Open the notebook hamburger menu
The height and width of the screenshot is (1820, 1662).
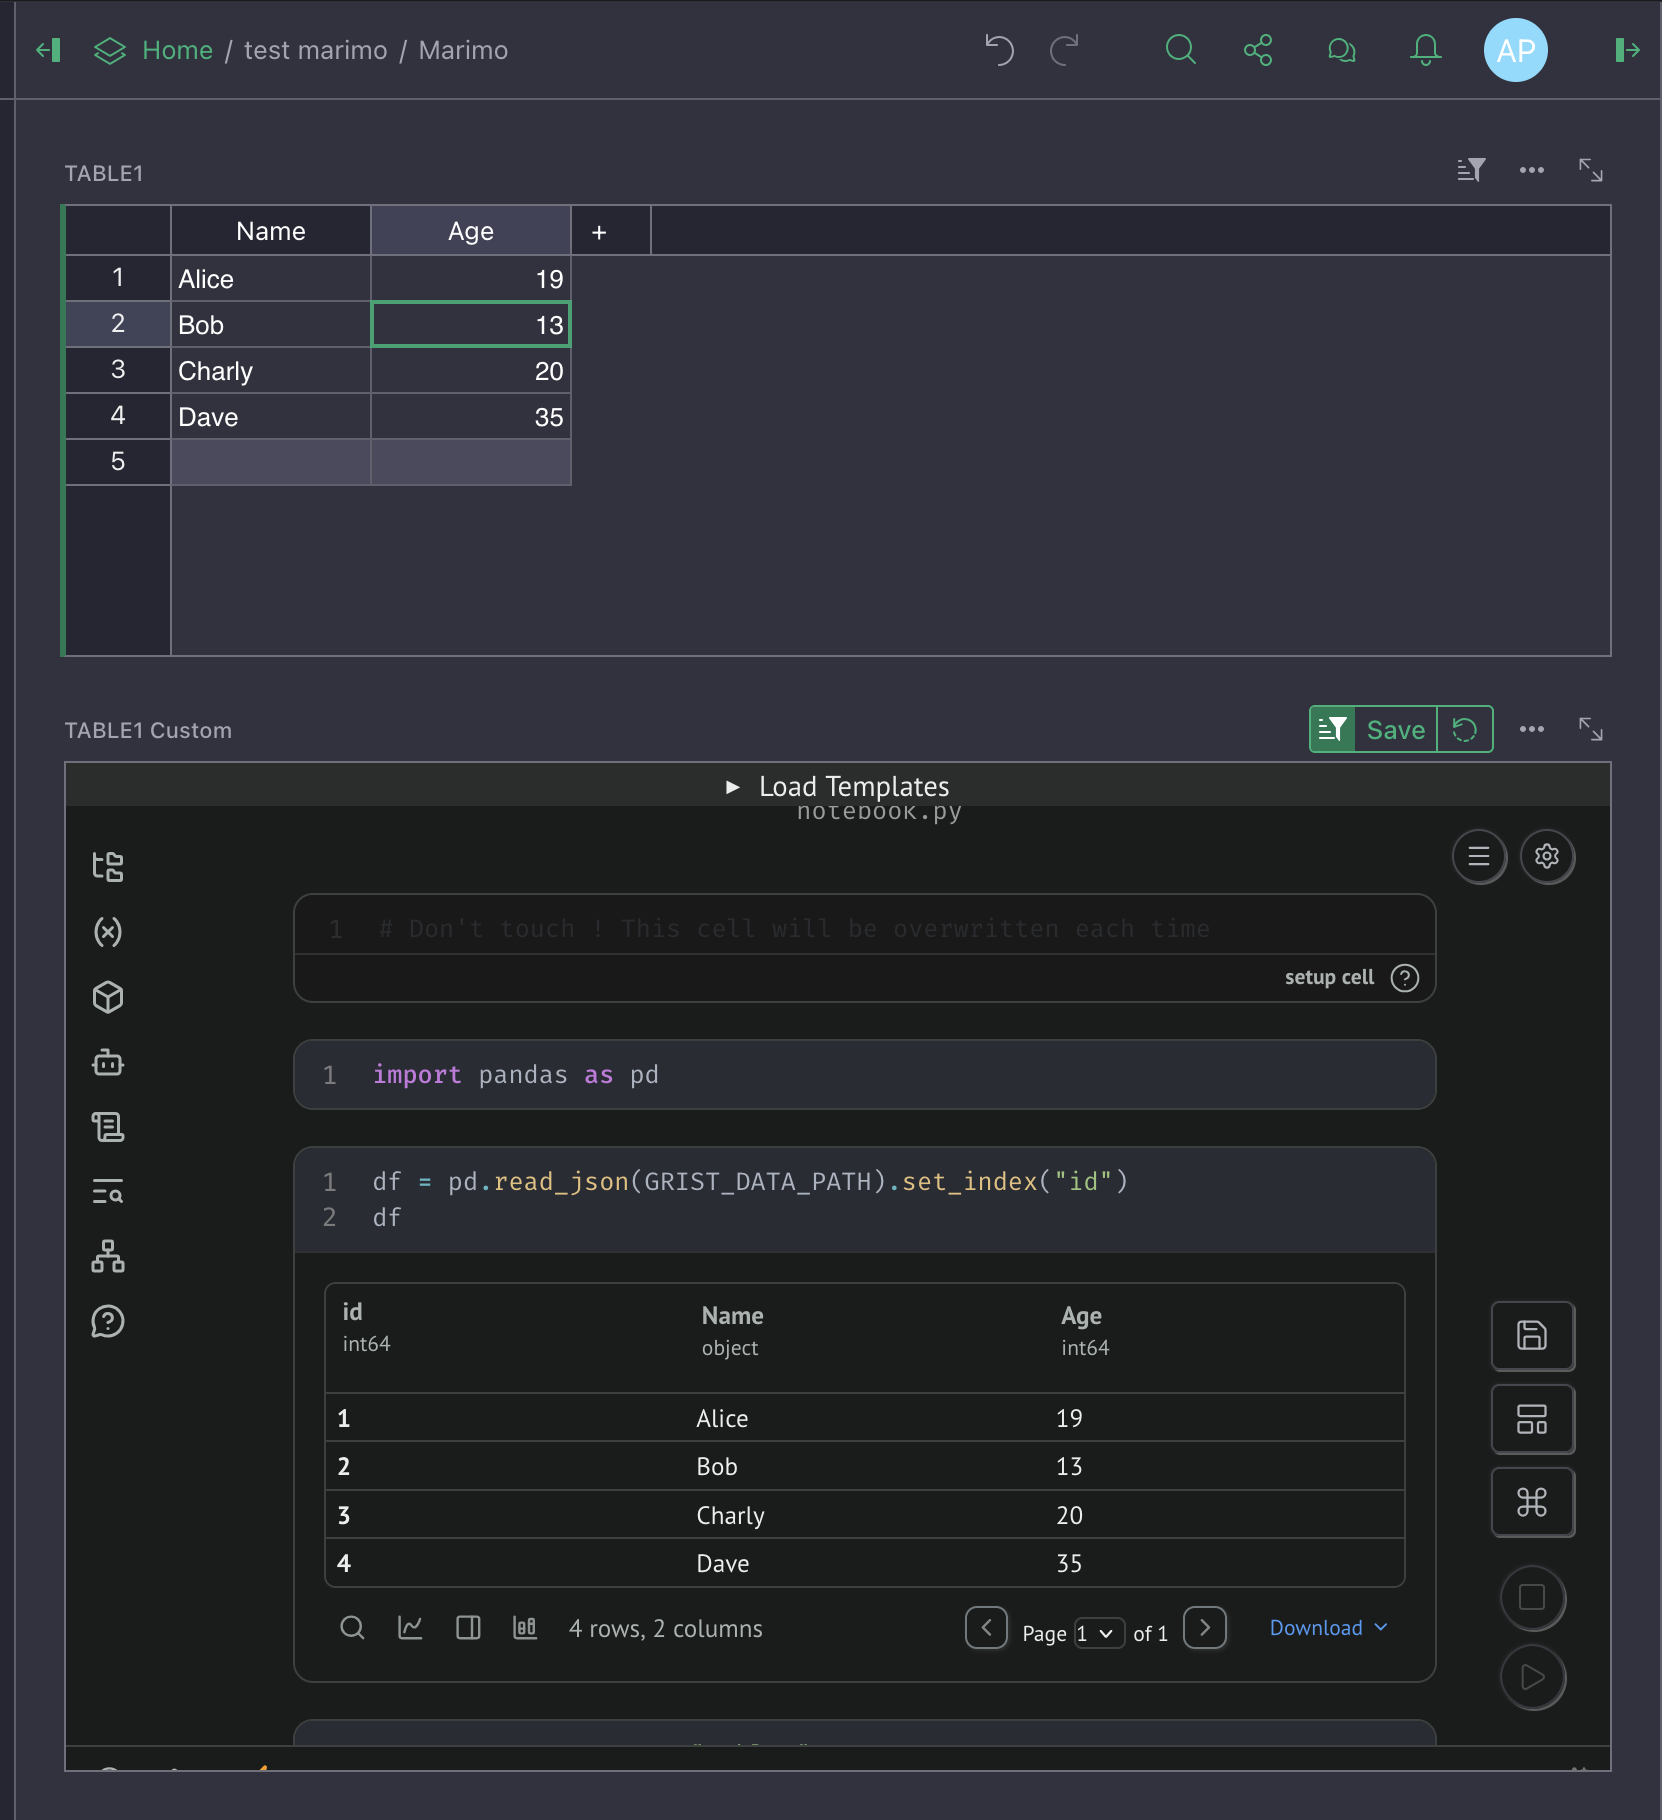(x=1479, y=857)
